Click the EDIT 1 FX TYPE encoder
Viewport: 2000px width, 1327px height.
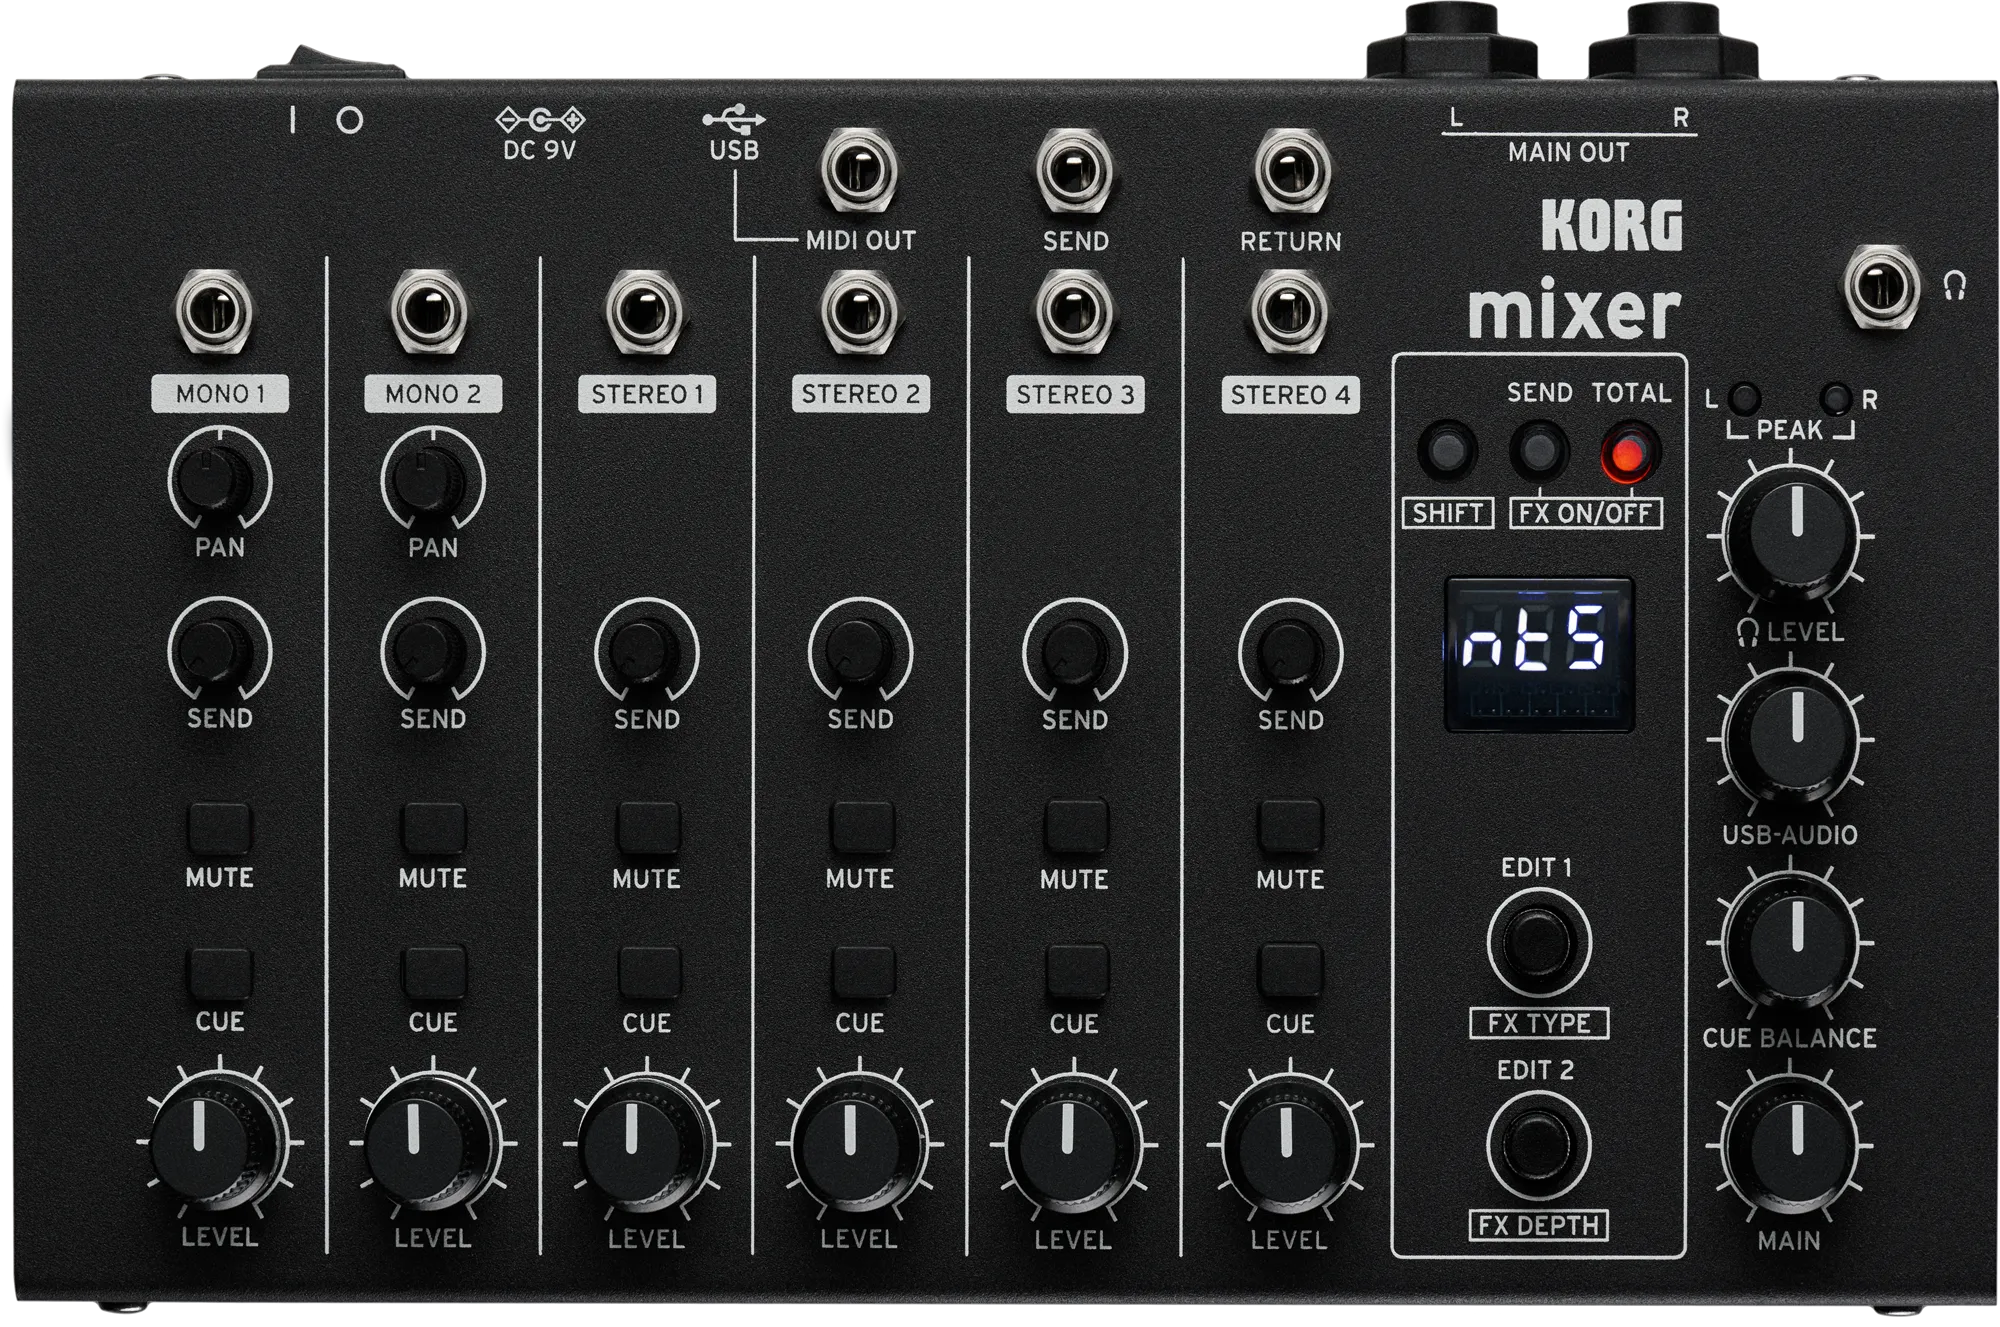[x=1539, y=943]
